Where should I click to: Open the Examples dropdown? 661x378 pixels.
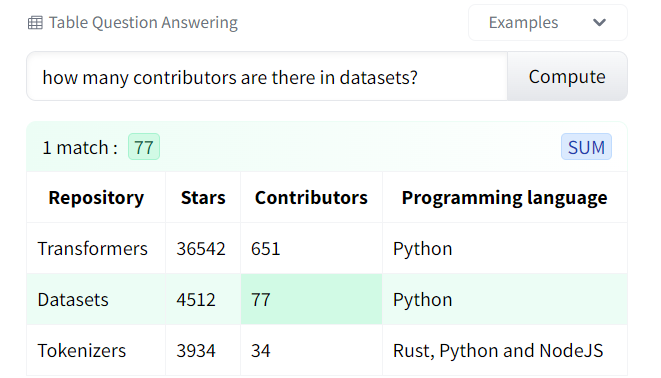tap(548, 23)
